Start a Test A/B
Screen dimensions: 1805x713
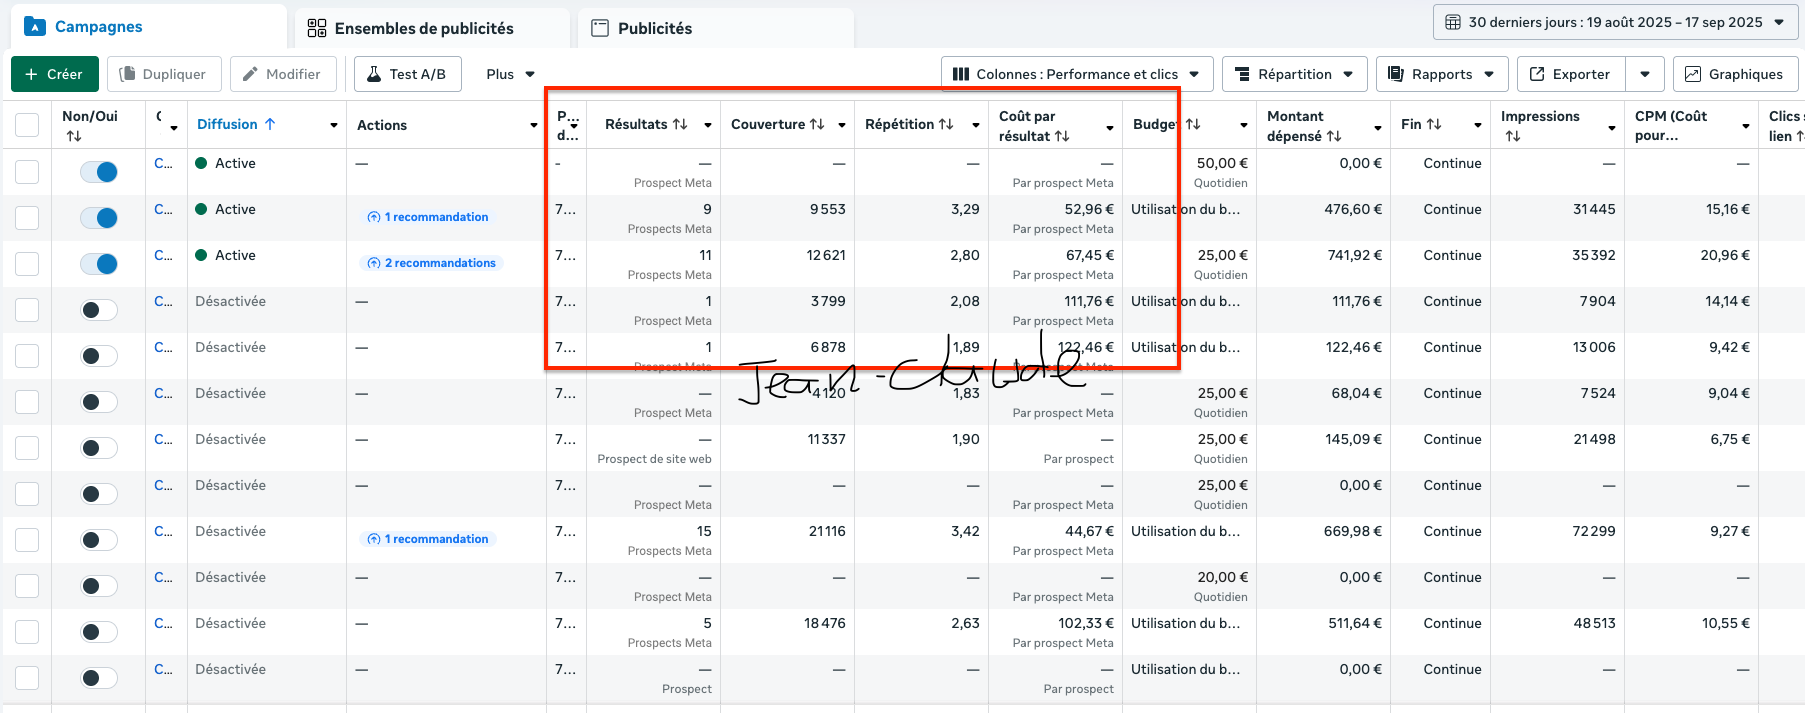coord(407,74)
